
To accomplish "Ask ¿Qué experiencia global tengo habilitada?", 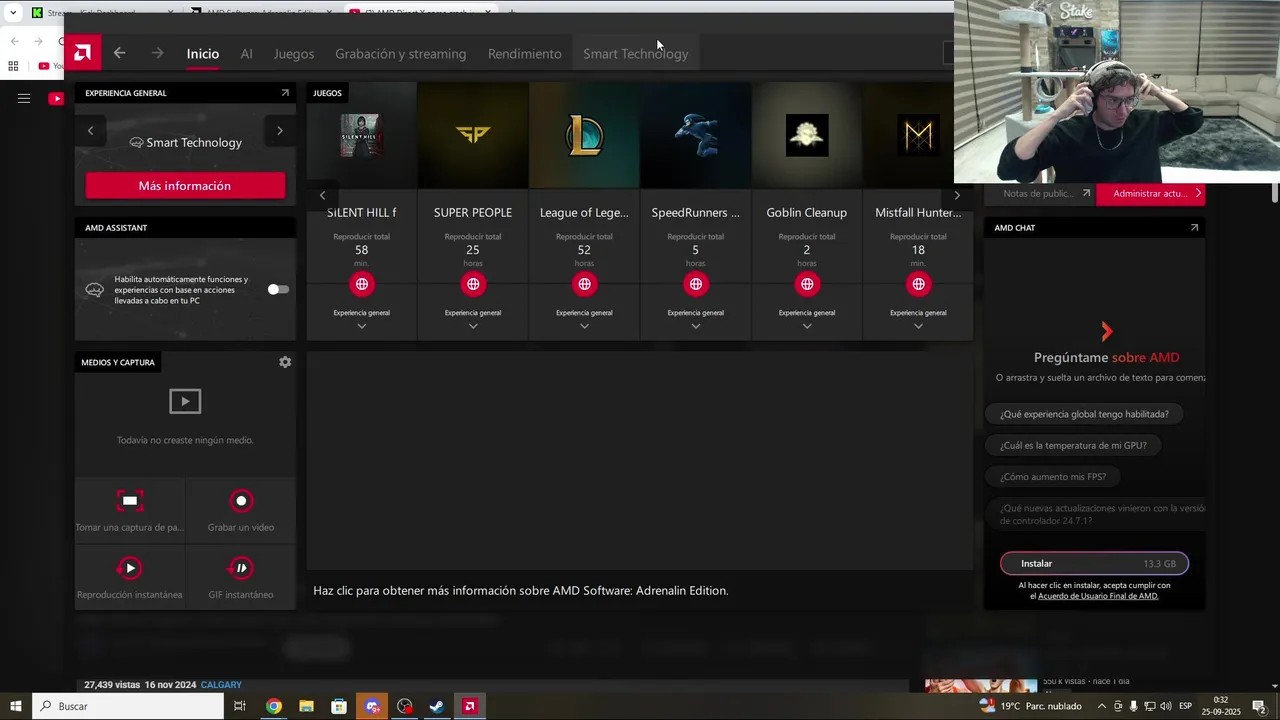I will tap(1084, 414).
